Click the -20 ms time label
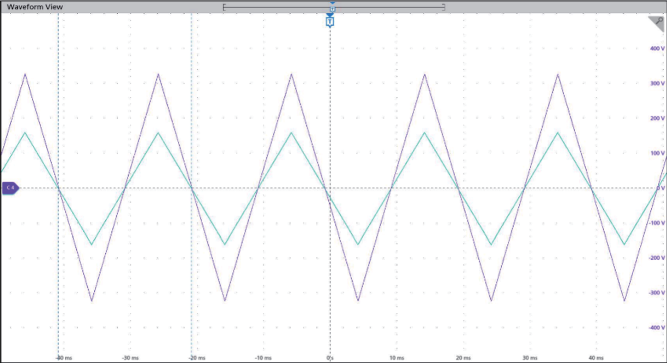 pos(197,358)
